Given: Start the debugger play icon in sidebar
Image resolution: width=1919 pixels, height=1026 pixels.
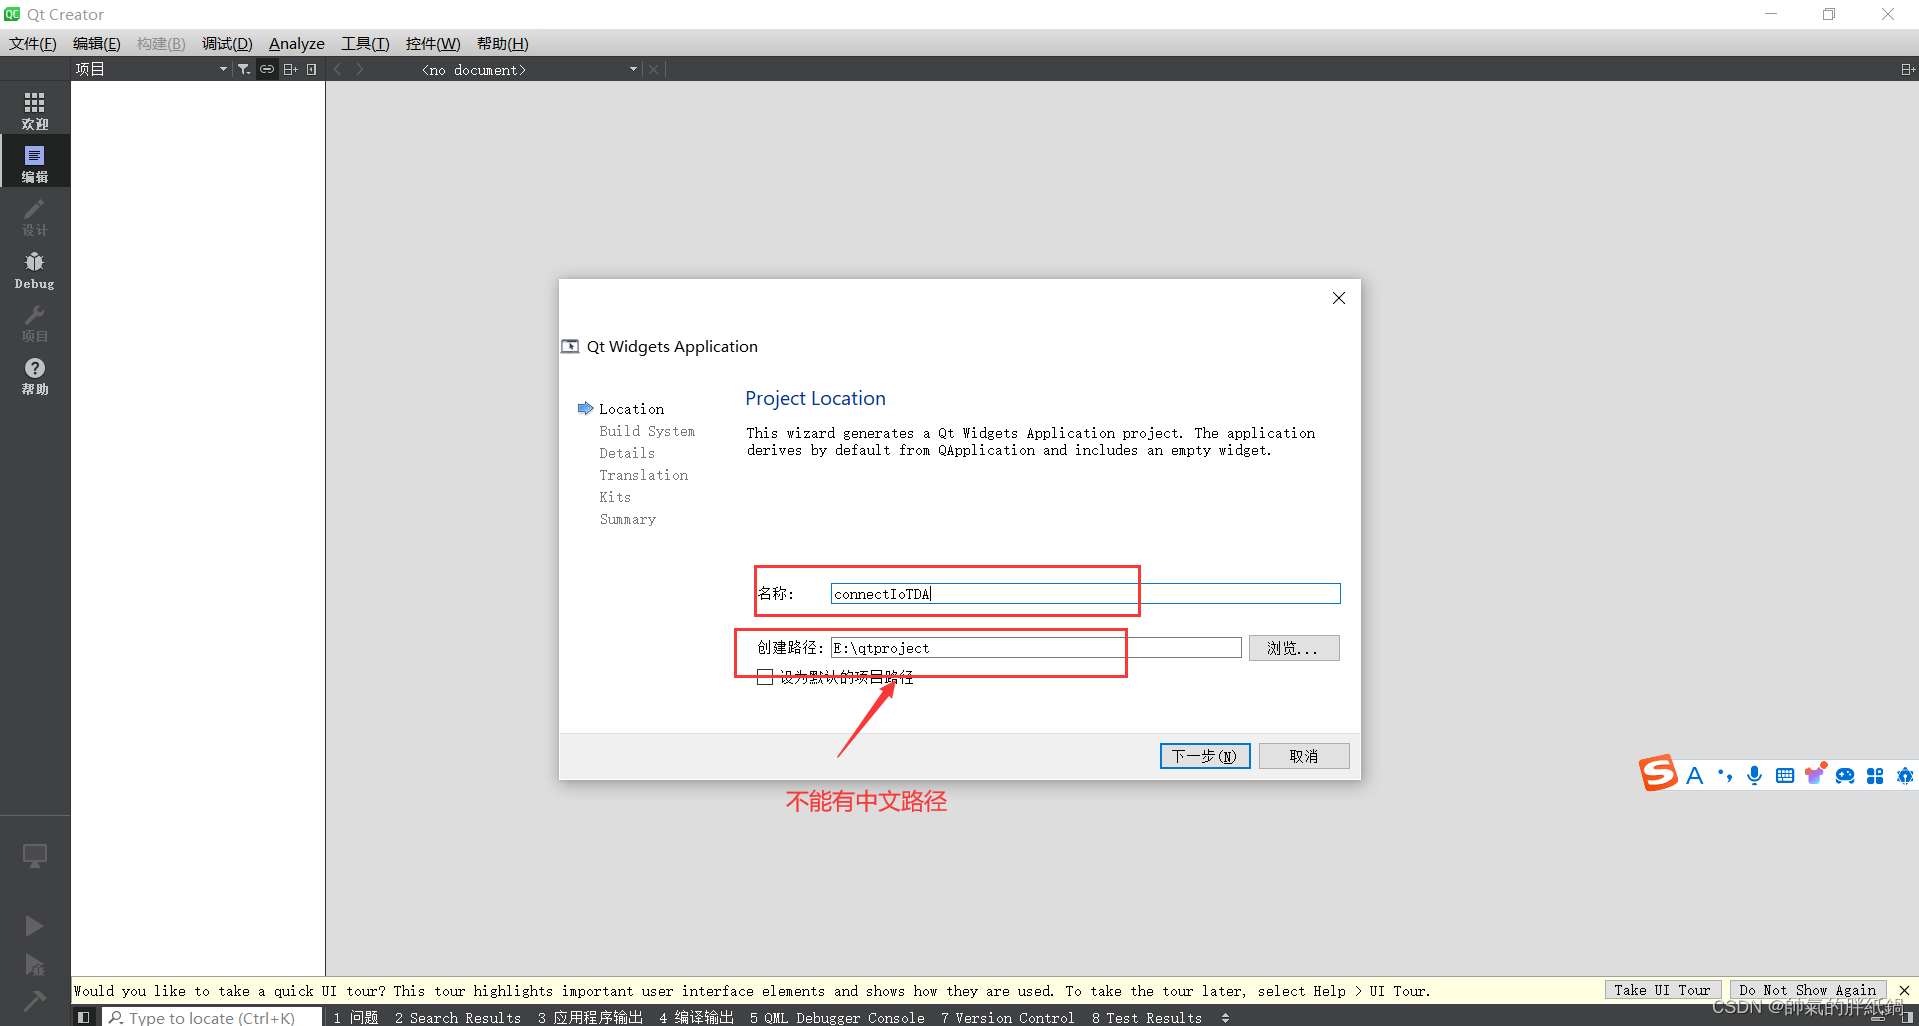Looking at the screenshot, I should pyautogui.click(x=34, y=965).
